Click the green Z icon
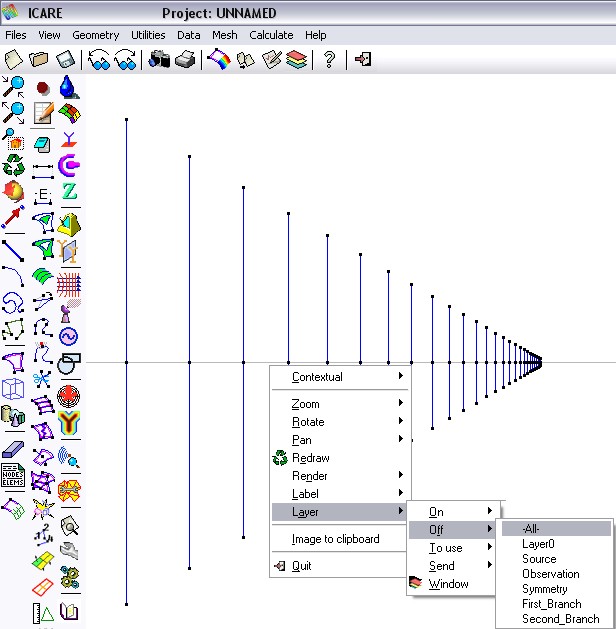This screenshot has height=629, width=616. pyautogui.click(x=69, y=191)
